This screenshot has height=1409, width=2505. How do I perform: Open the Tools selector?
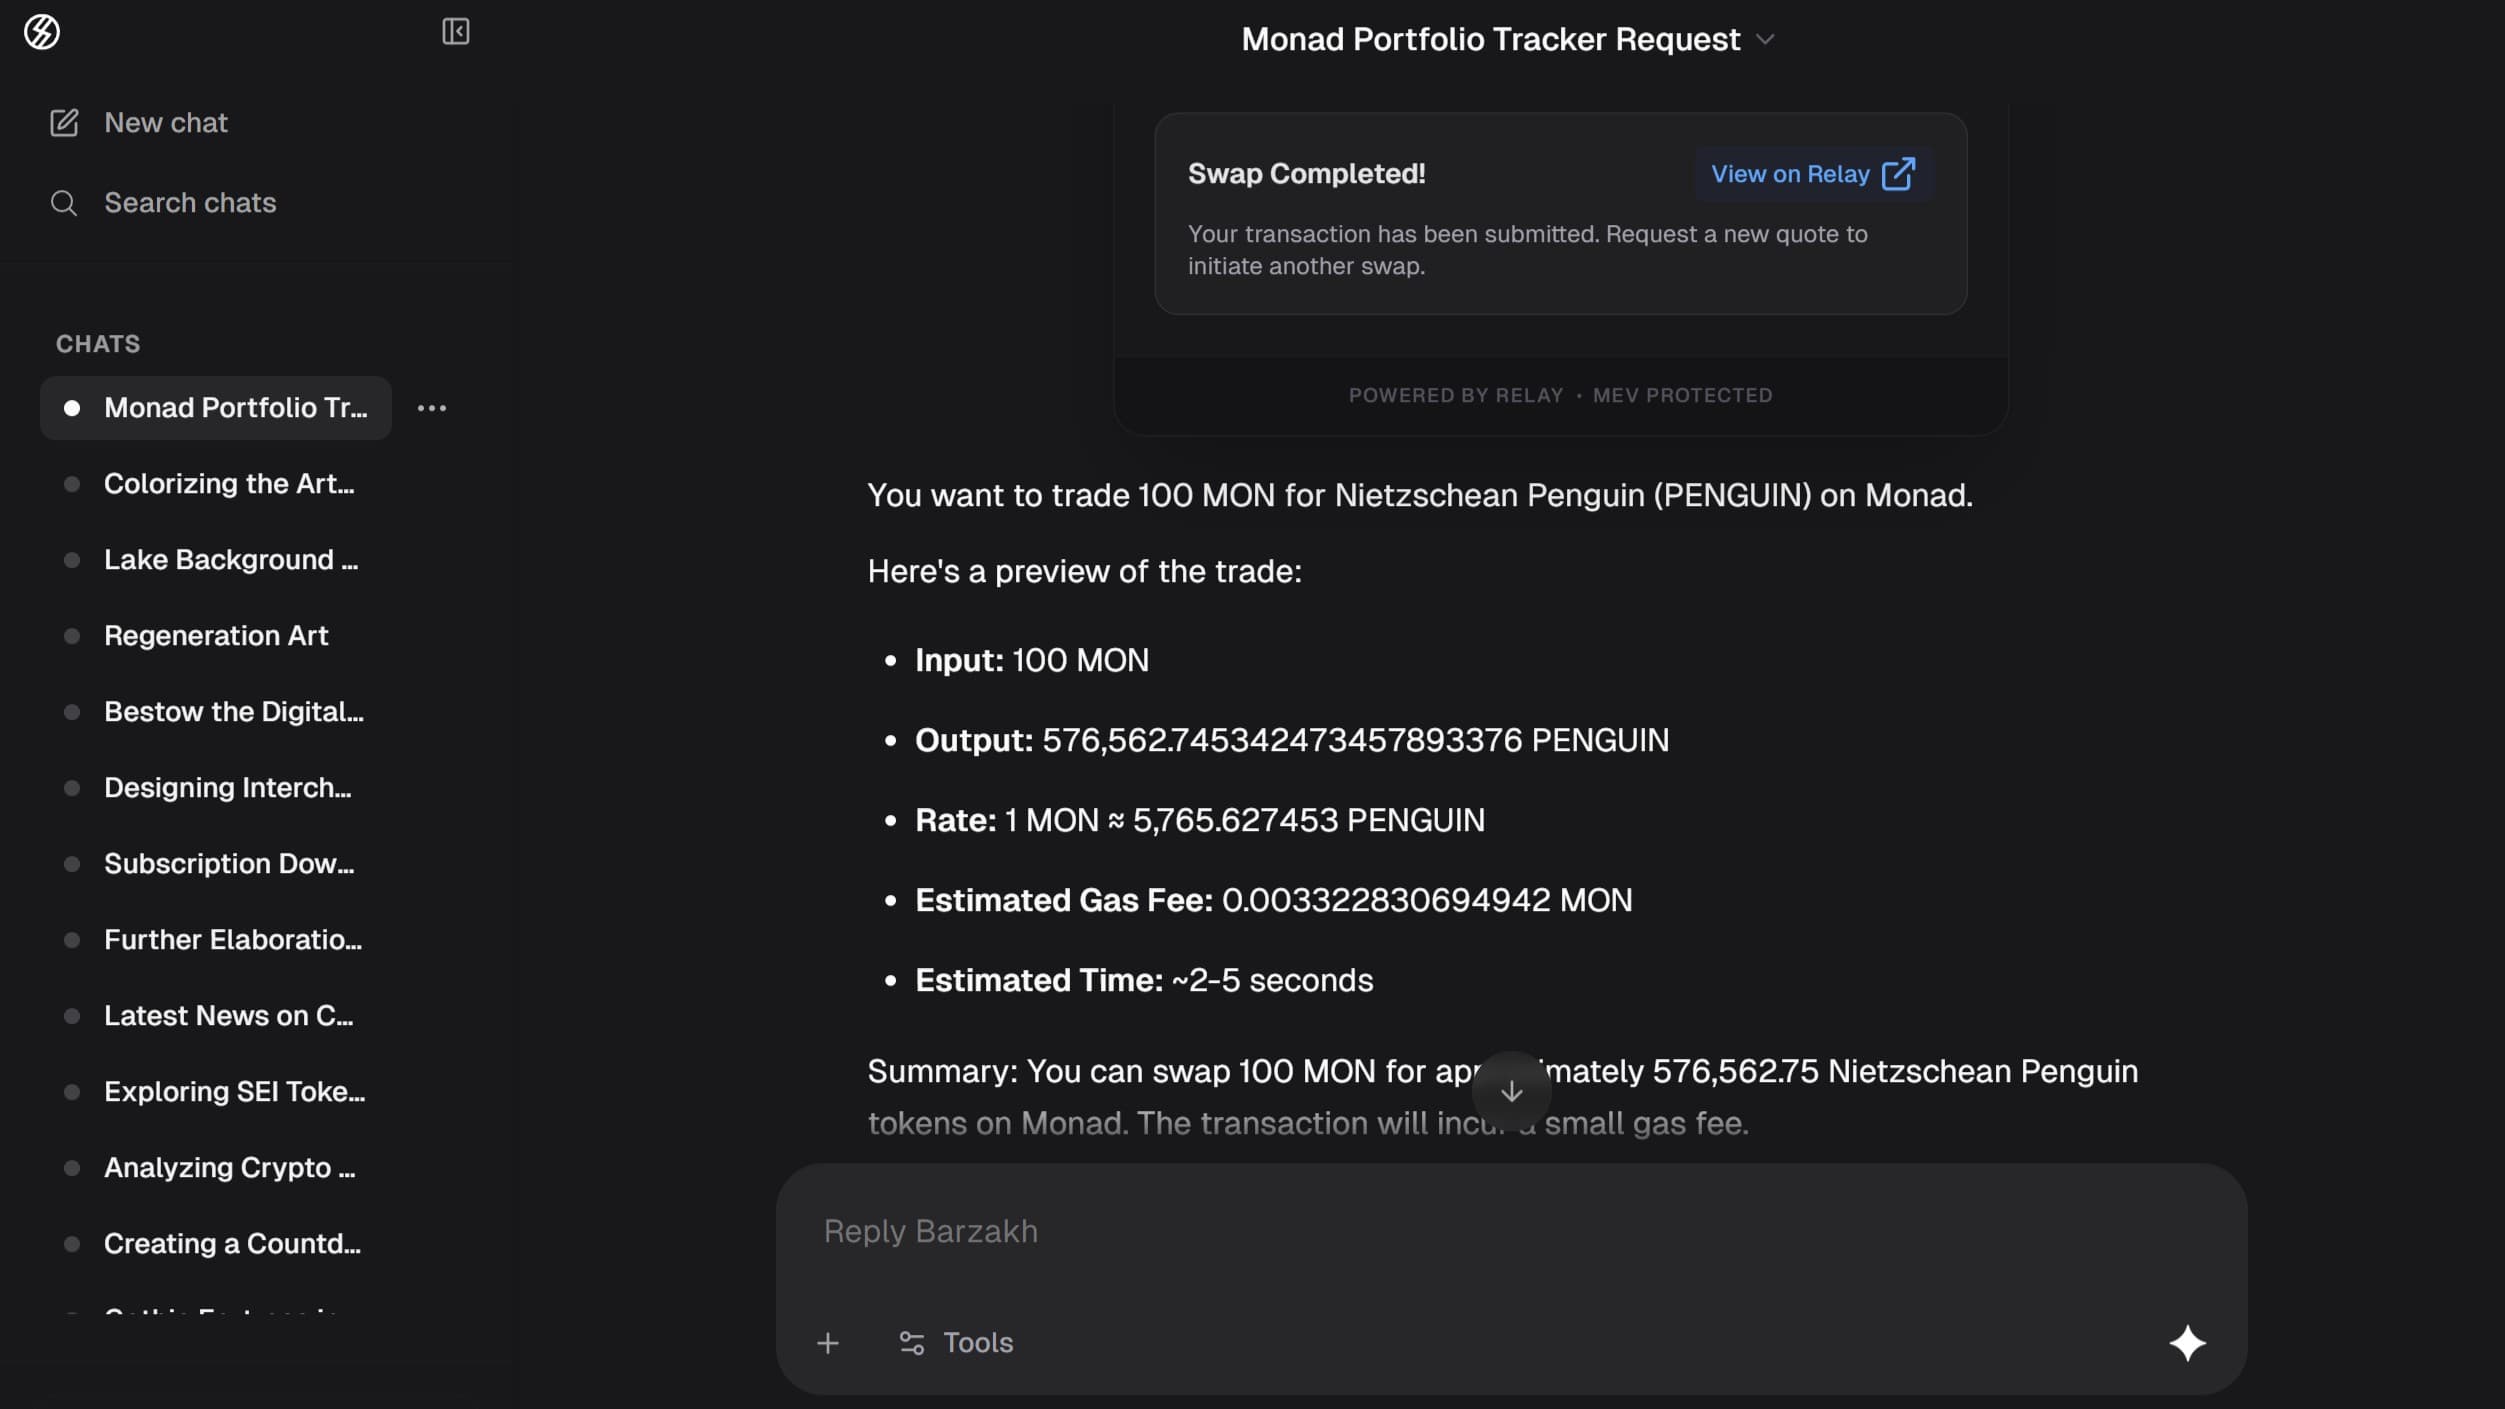coord(955,1343)
